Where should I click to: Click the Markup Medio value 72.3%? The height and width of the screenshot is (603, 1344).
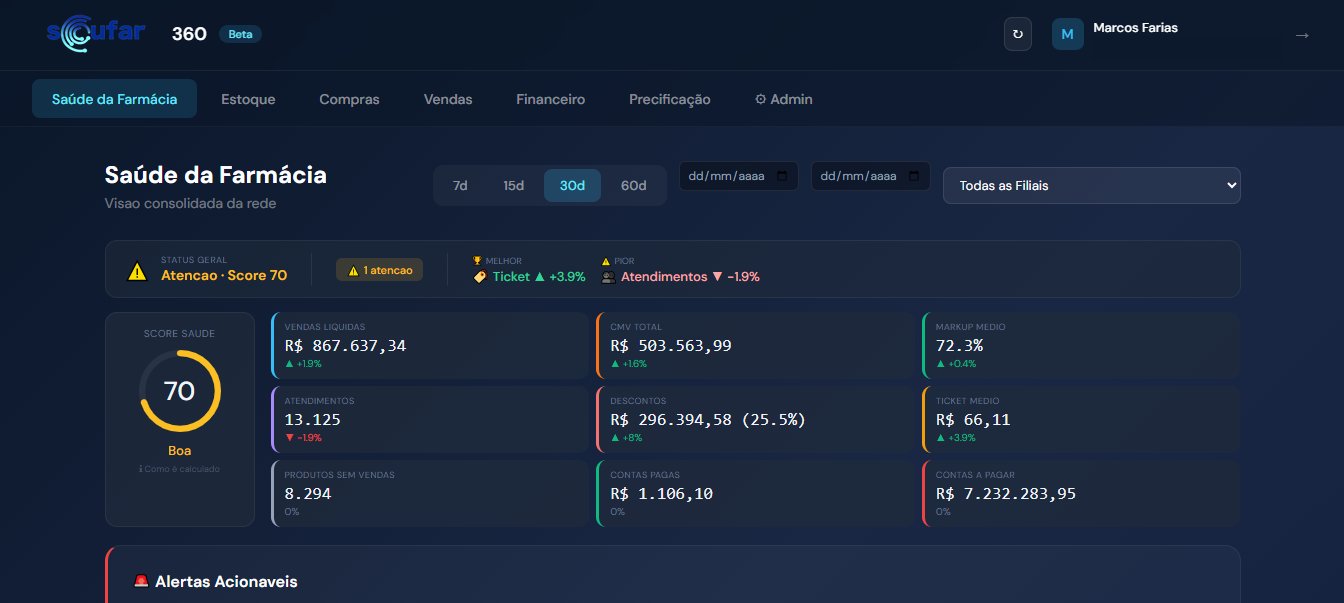(x=960, y=346)
